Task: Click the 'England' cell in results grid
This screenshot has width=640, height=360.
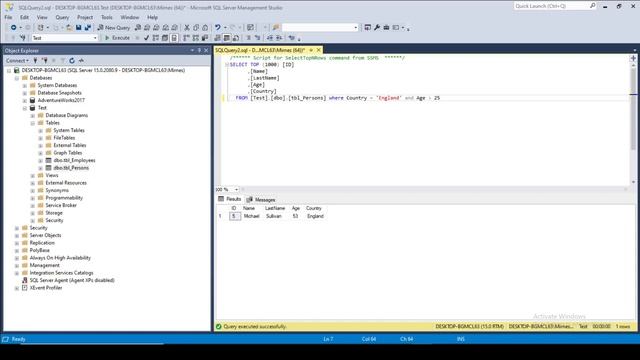Action: pyautogui.click(x=315, y=216)
